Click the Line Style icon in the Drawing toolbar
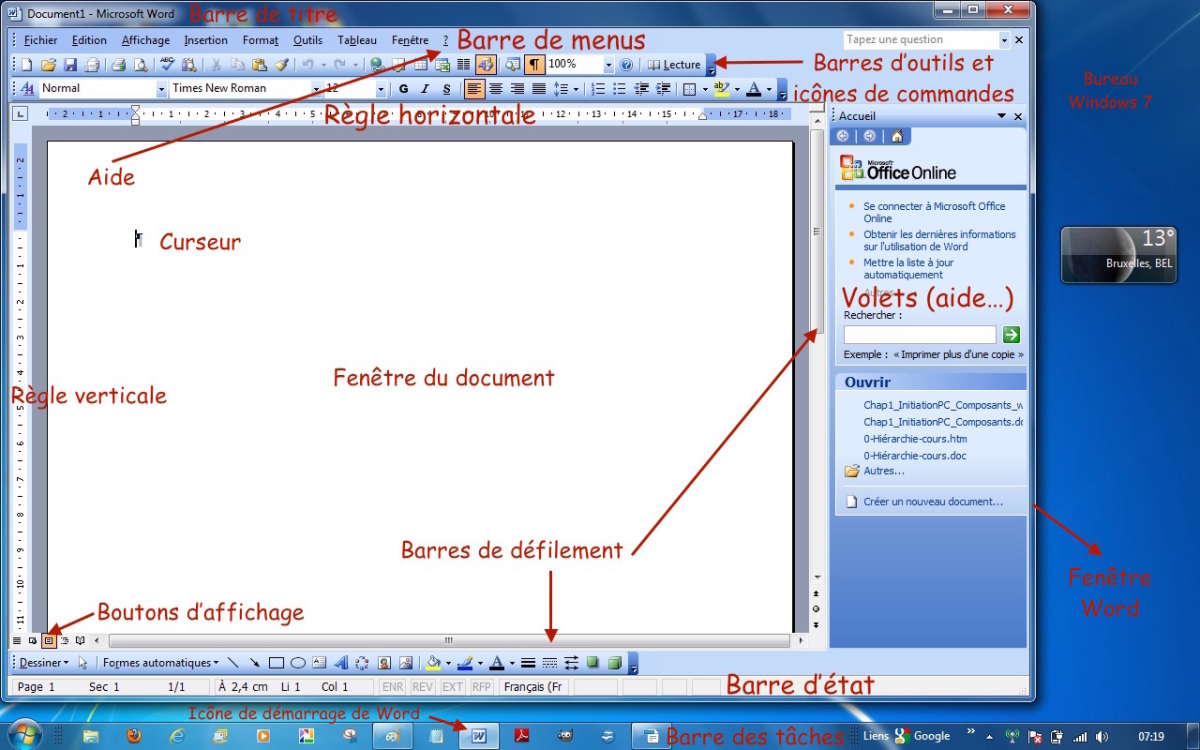1200x750 pixels. pyautogui.click(x=528, y=663)
